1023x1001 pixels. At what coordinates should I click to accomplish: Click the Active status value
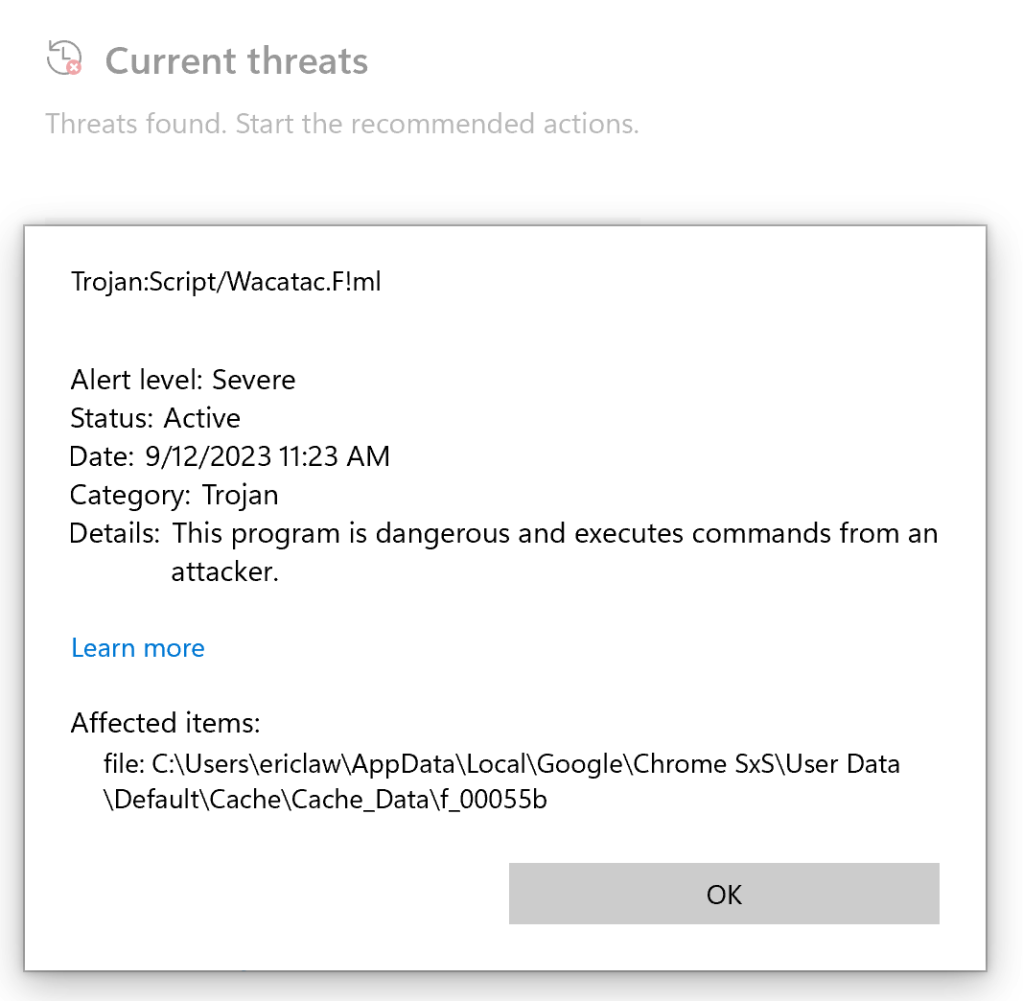202,418
